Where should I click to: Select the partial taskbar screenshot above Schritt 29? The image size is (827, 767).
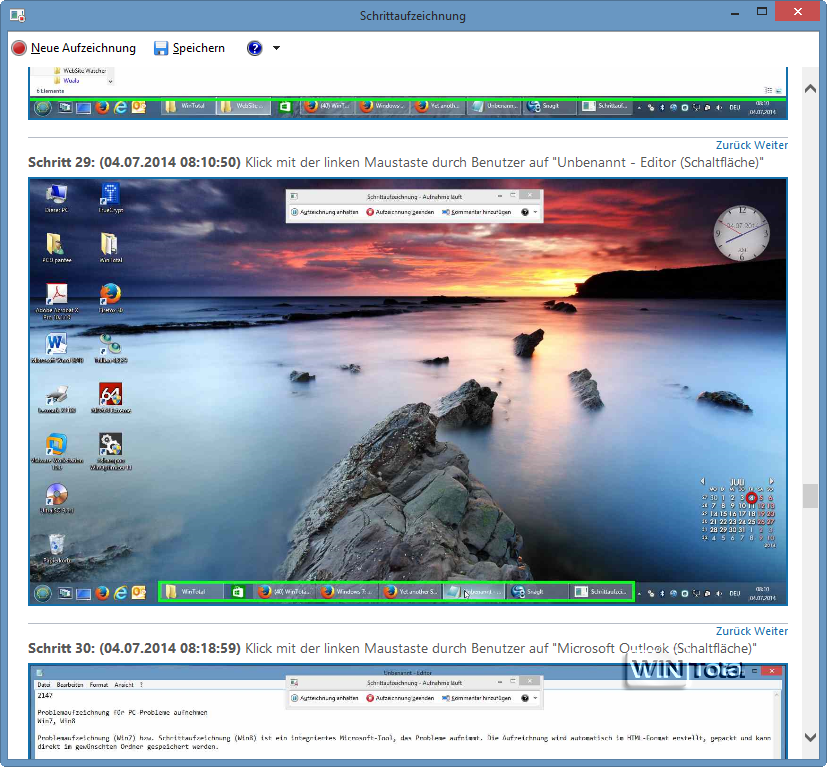pyautogui.click(x=408, y=93)
